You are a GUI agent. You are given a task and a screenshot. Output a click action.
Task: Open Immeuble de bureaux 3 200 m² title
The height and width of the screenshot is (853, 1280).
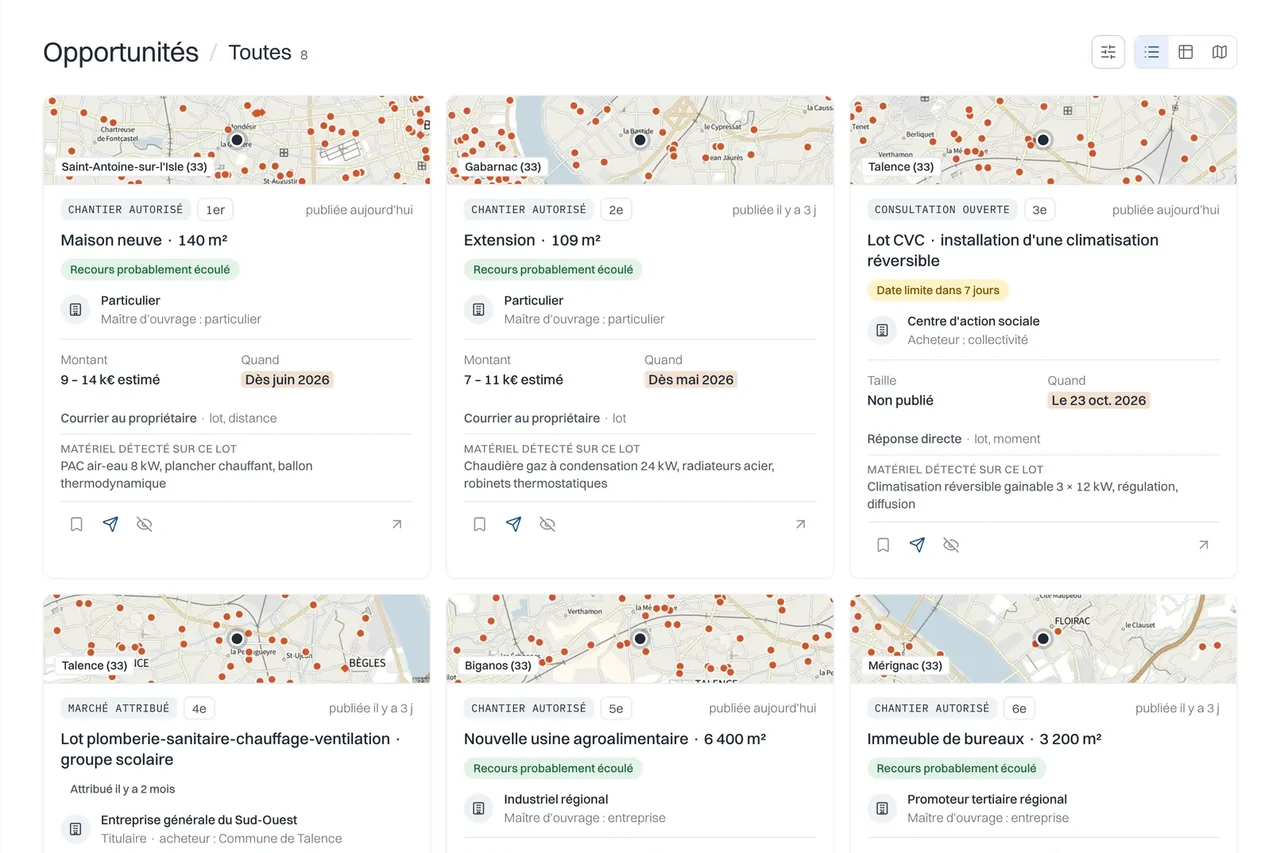[x=984, y=739]
